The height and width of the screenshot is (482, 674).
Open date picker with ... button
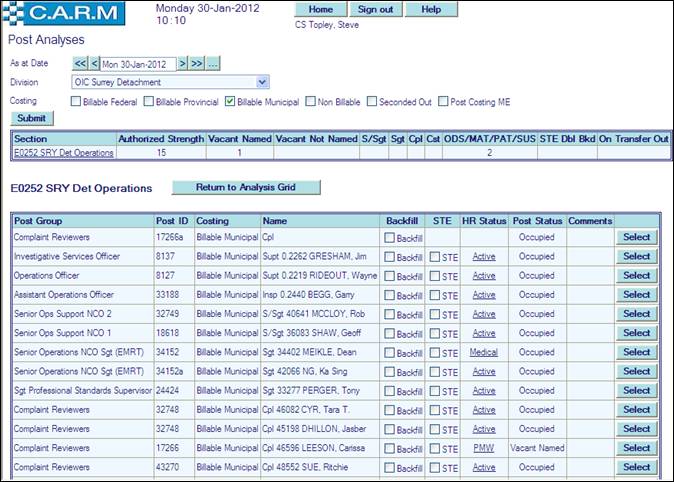click(x=213, y=63)
